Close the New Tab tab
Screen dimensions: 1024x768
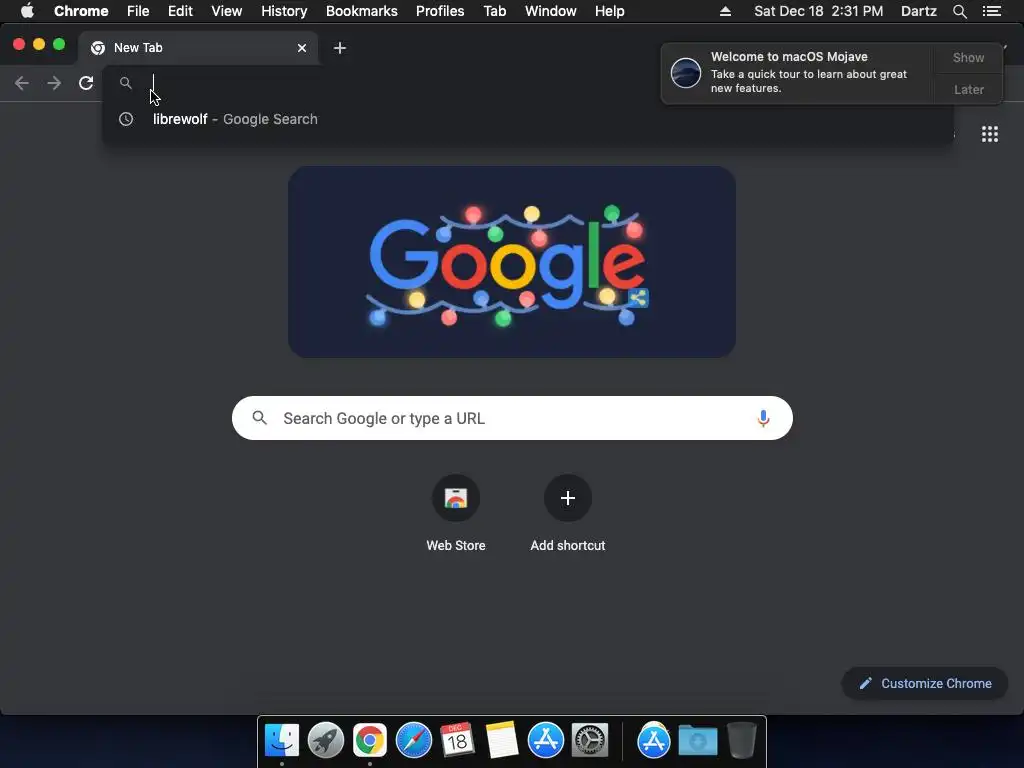click(x=302, y=48)
